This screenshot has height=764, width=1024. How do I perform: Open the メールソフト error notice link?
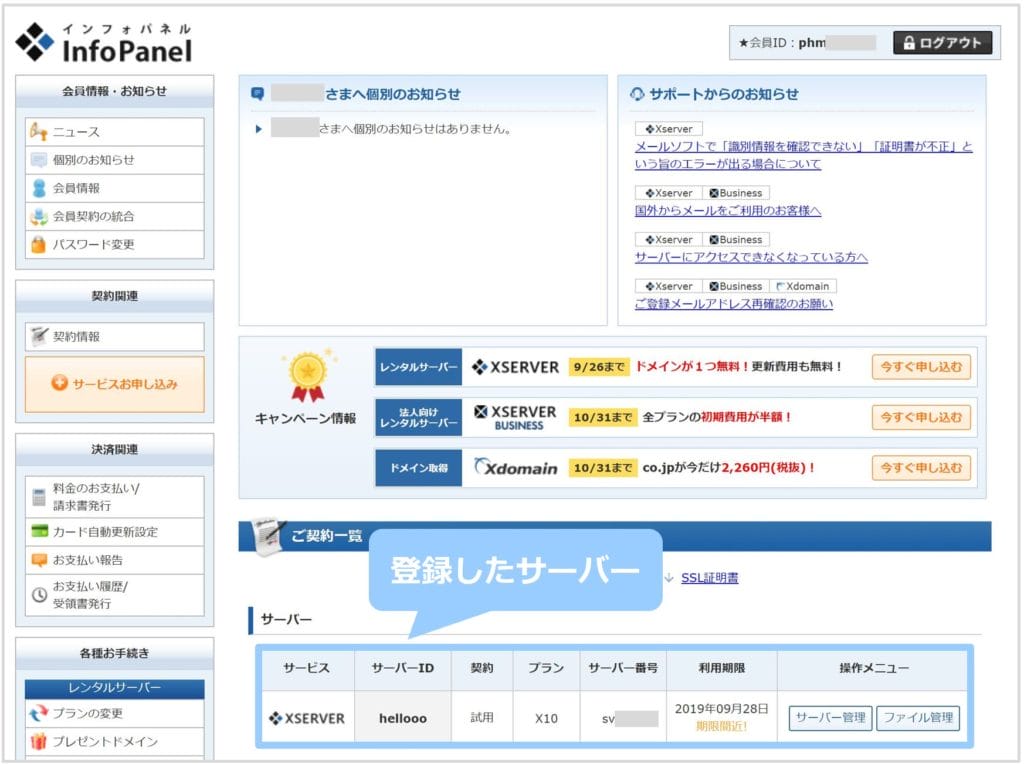tap(803, 155)
